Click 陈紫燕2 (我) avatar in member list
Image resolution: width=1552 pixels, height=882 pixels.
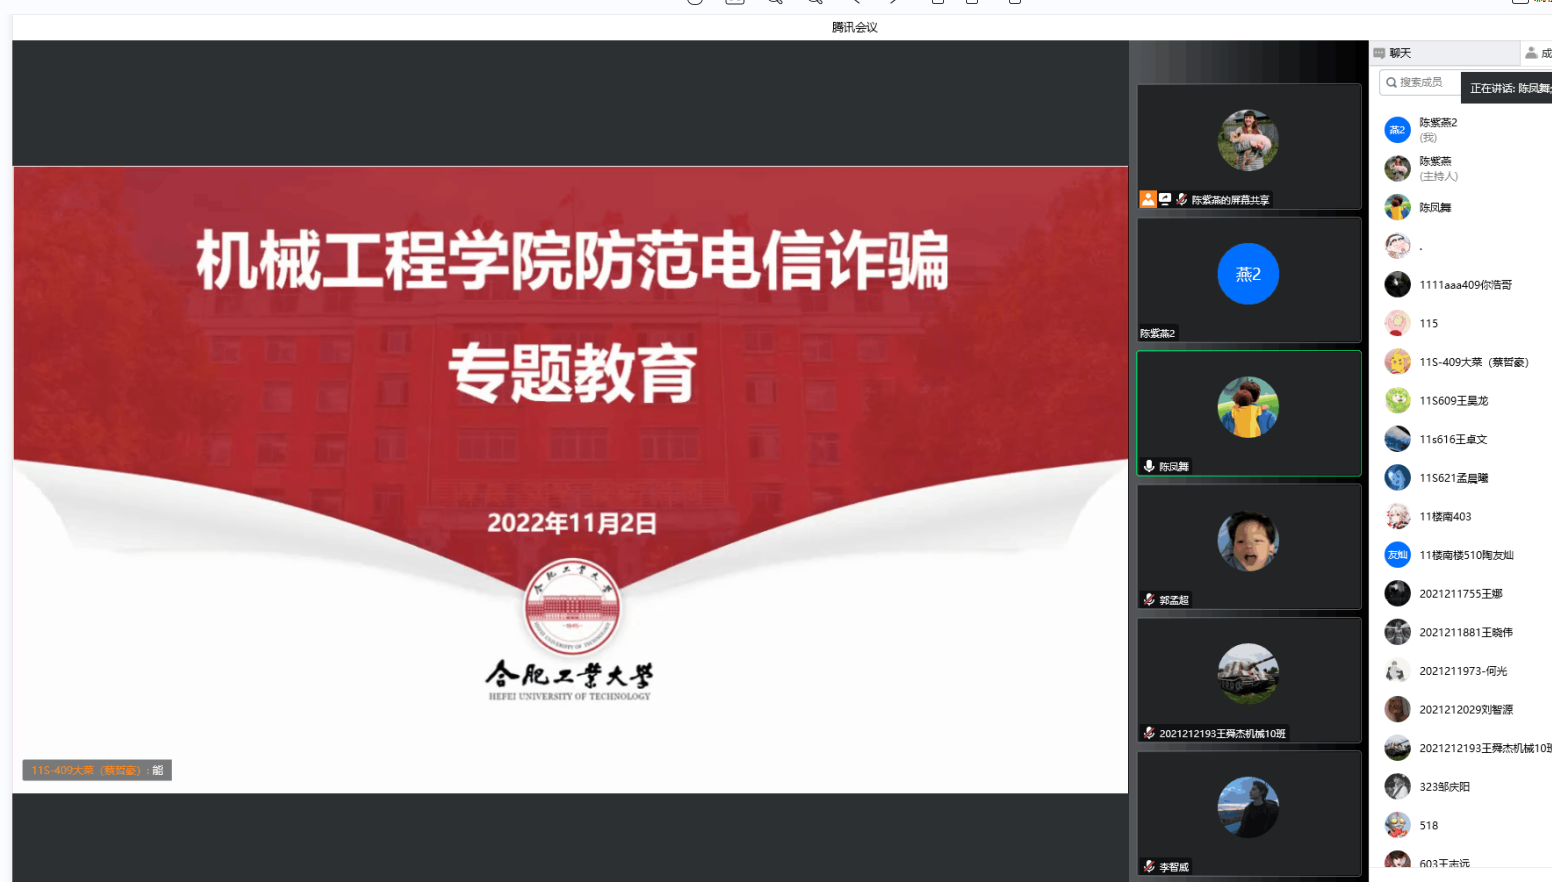click(1397, 130)
